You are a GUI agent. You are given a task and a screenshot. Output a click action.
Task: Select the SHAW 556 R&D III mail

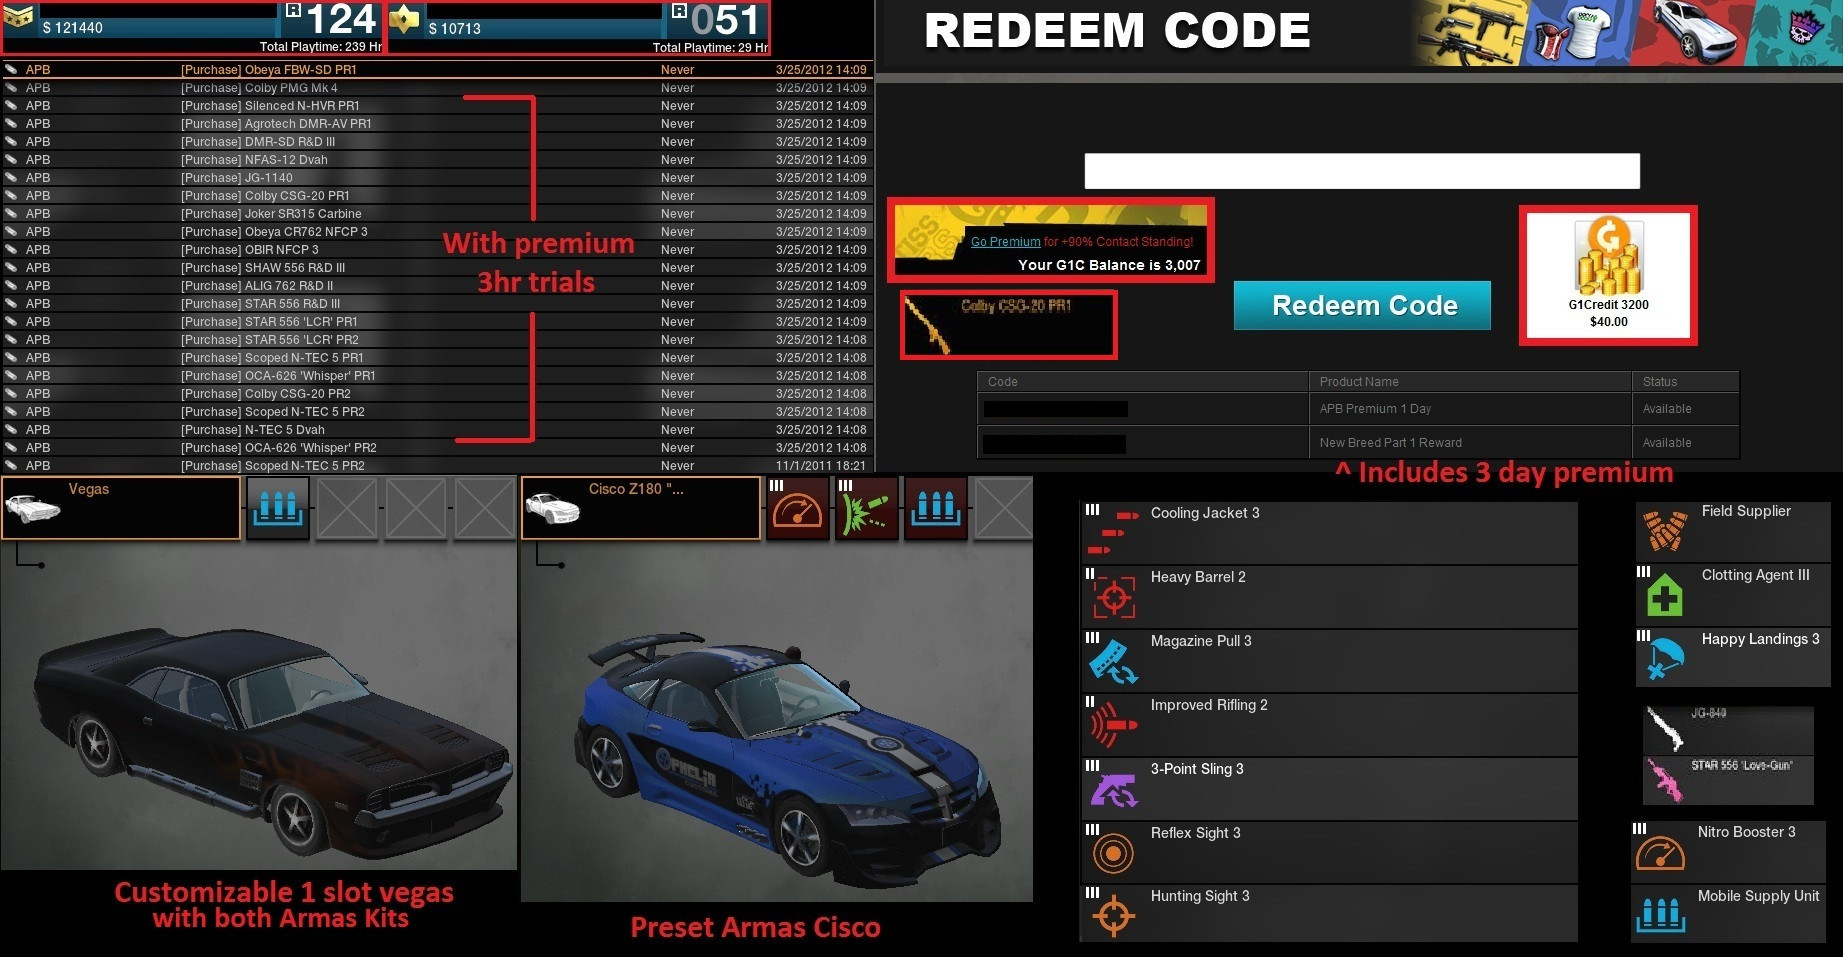tap(437, 267)
